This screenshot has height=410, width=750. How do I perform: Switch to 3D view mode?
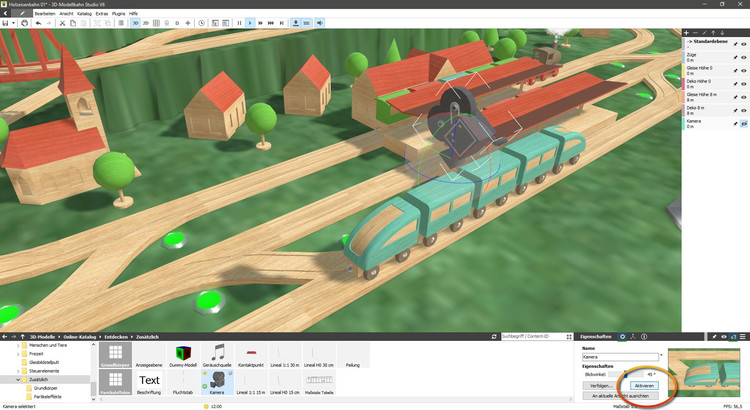coord(135,22)
